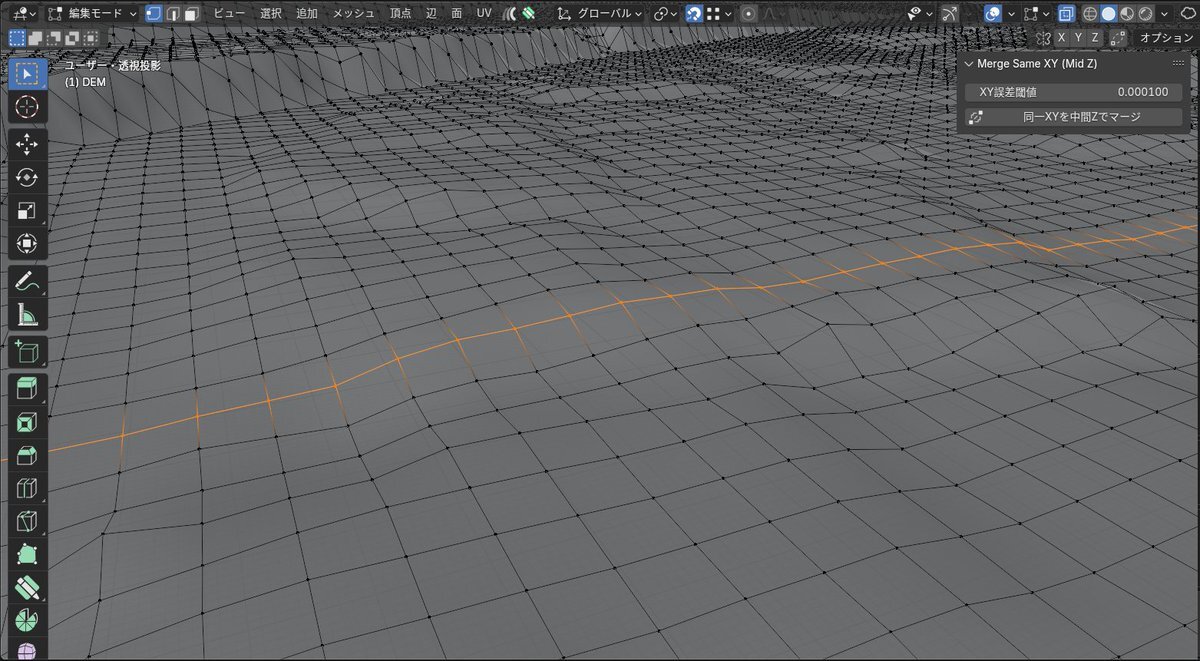Open the 面 menu
The image size is (1200, 661).
(x=456, y=14)
